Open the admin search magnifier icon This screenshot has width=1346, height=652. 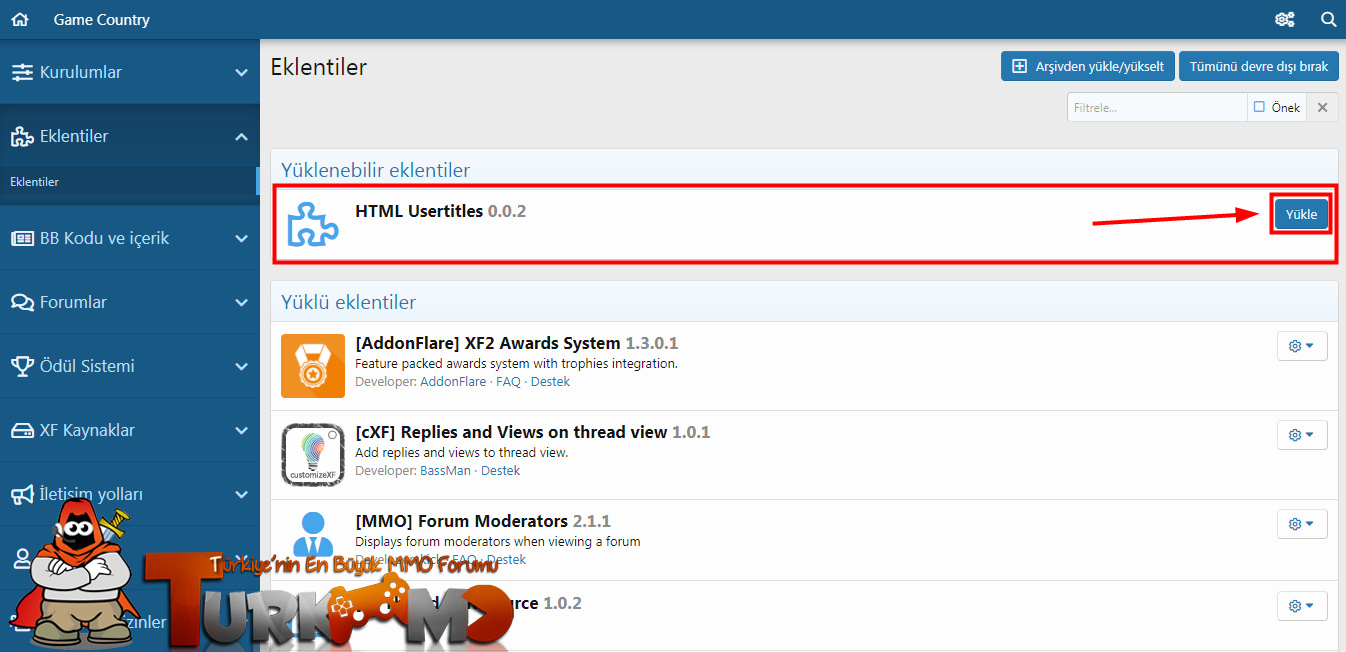[x=1328, y=19]
